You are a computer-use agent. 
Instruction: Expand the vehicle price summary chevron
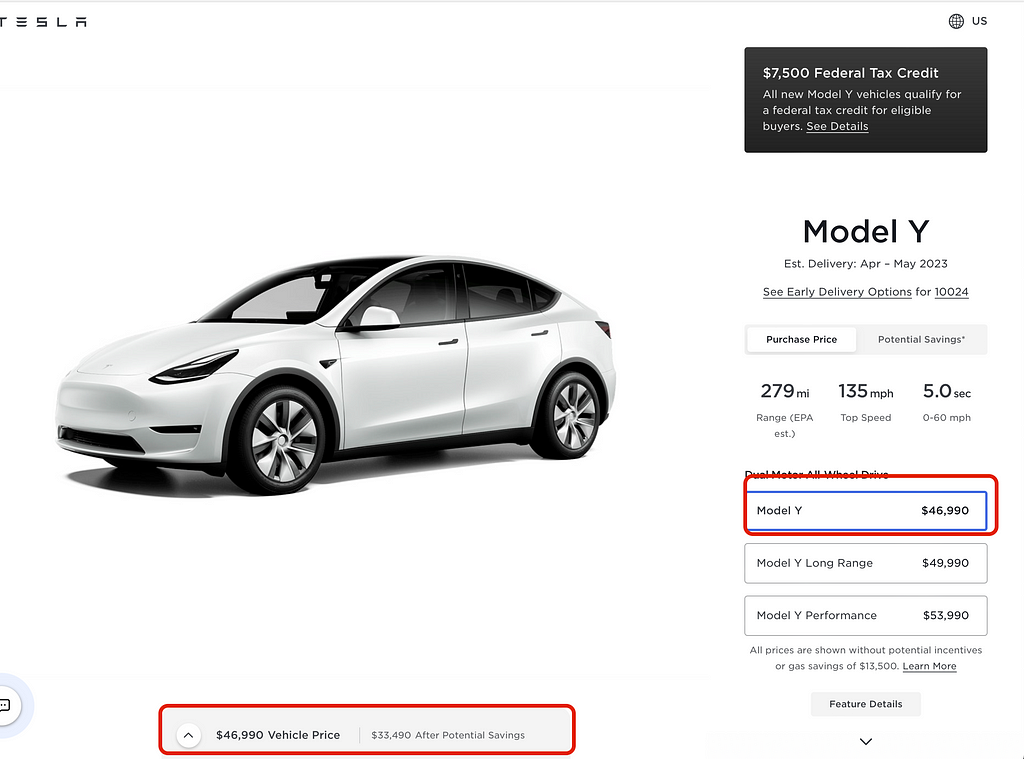[188, 735]
